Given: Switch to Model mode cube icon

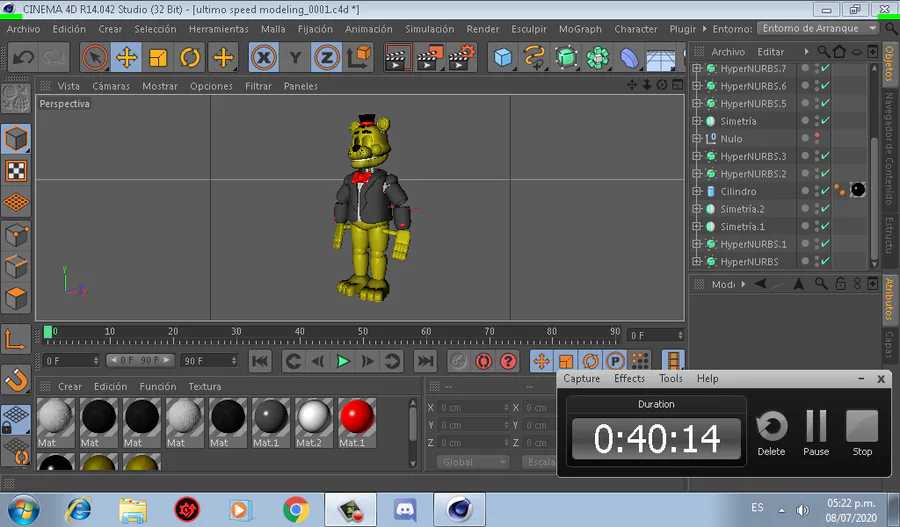Looking at the screenshot, I should 16,139.
